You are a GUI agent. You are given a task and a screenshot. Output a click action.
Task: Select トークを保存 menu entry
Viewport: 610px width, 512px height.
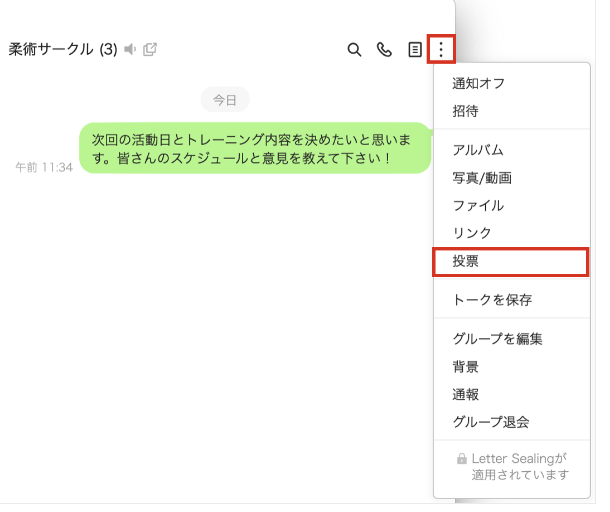click(x=512, y=300)
